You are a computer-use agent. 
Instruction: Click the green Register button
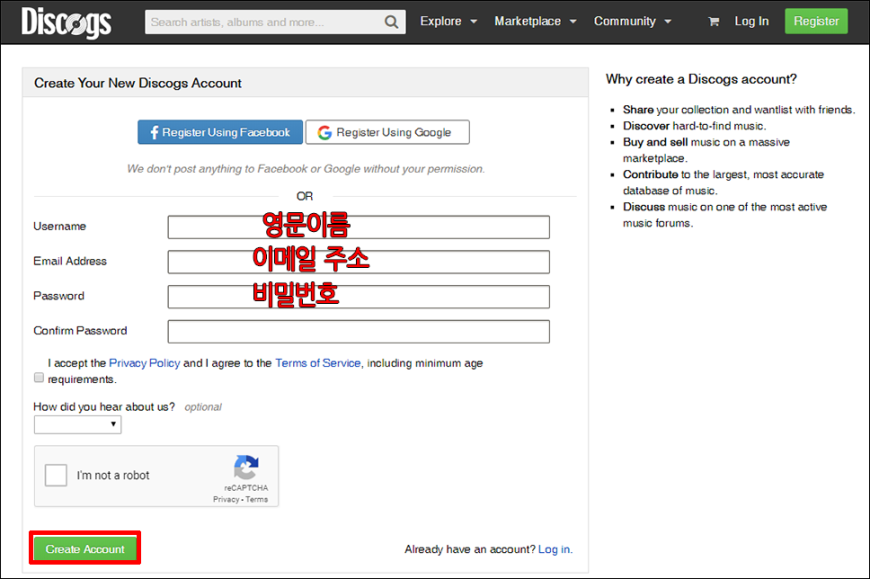[x=816, y=21]
